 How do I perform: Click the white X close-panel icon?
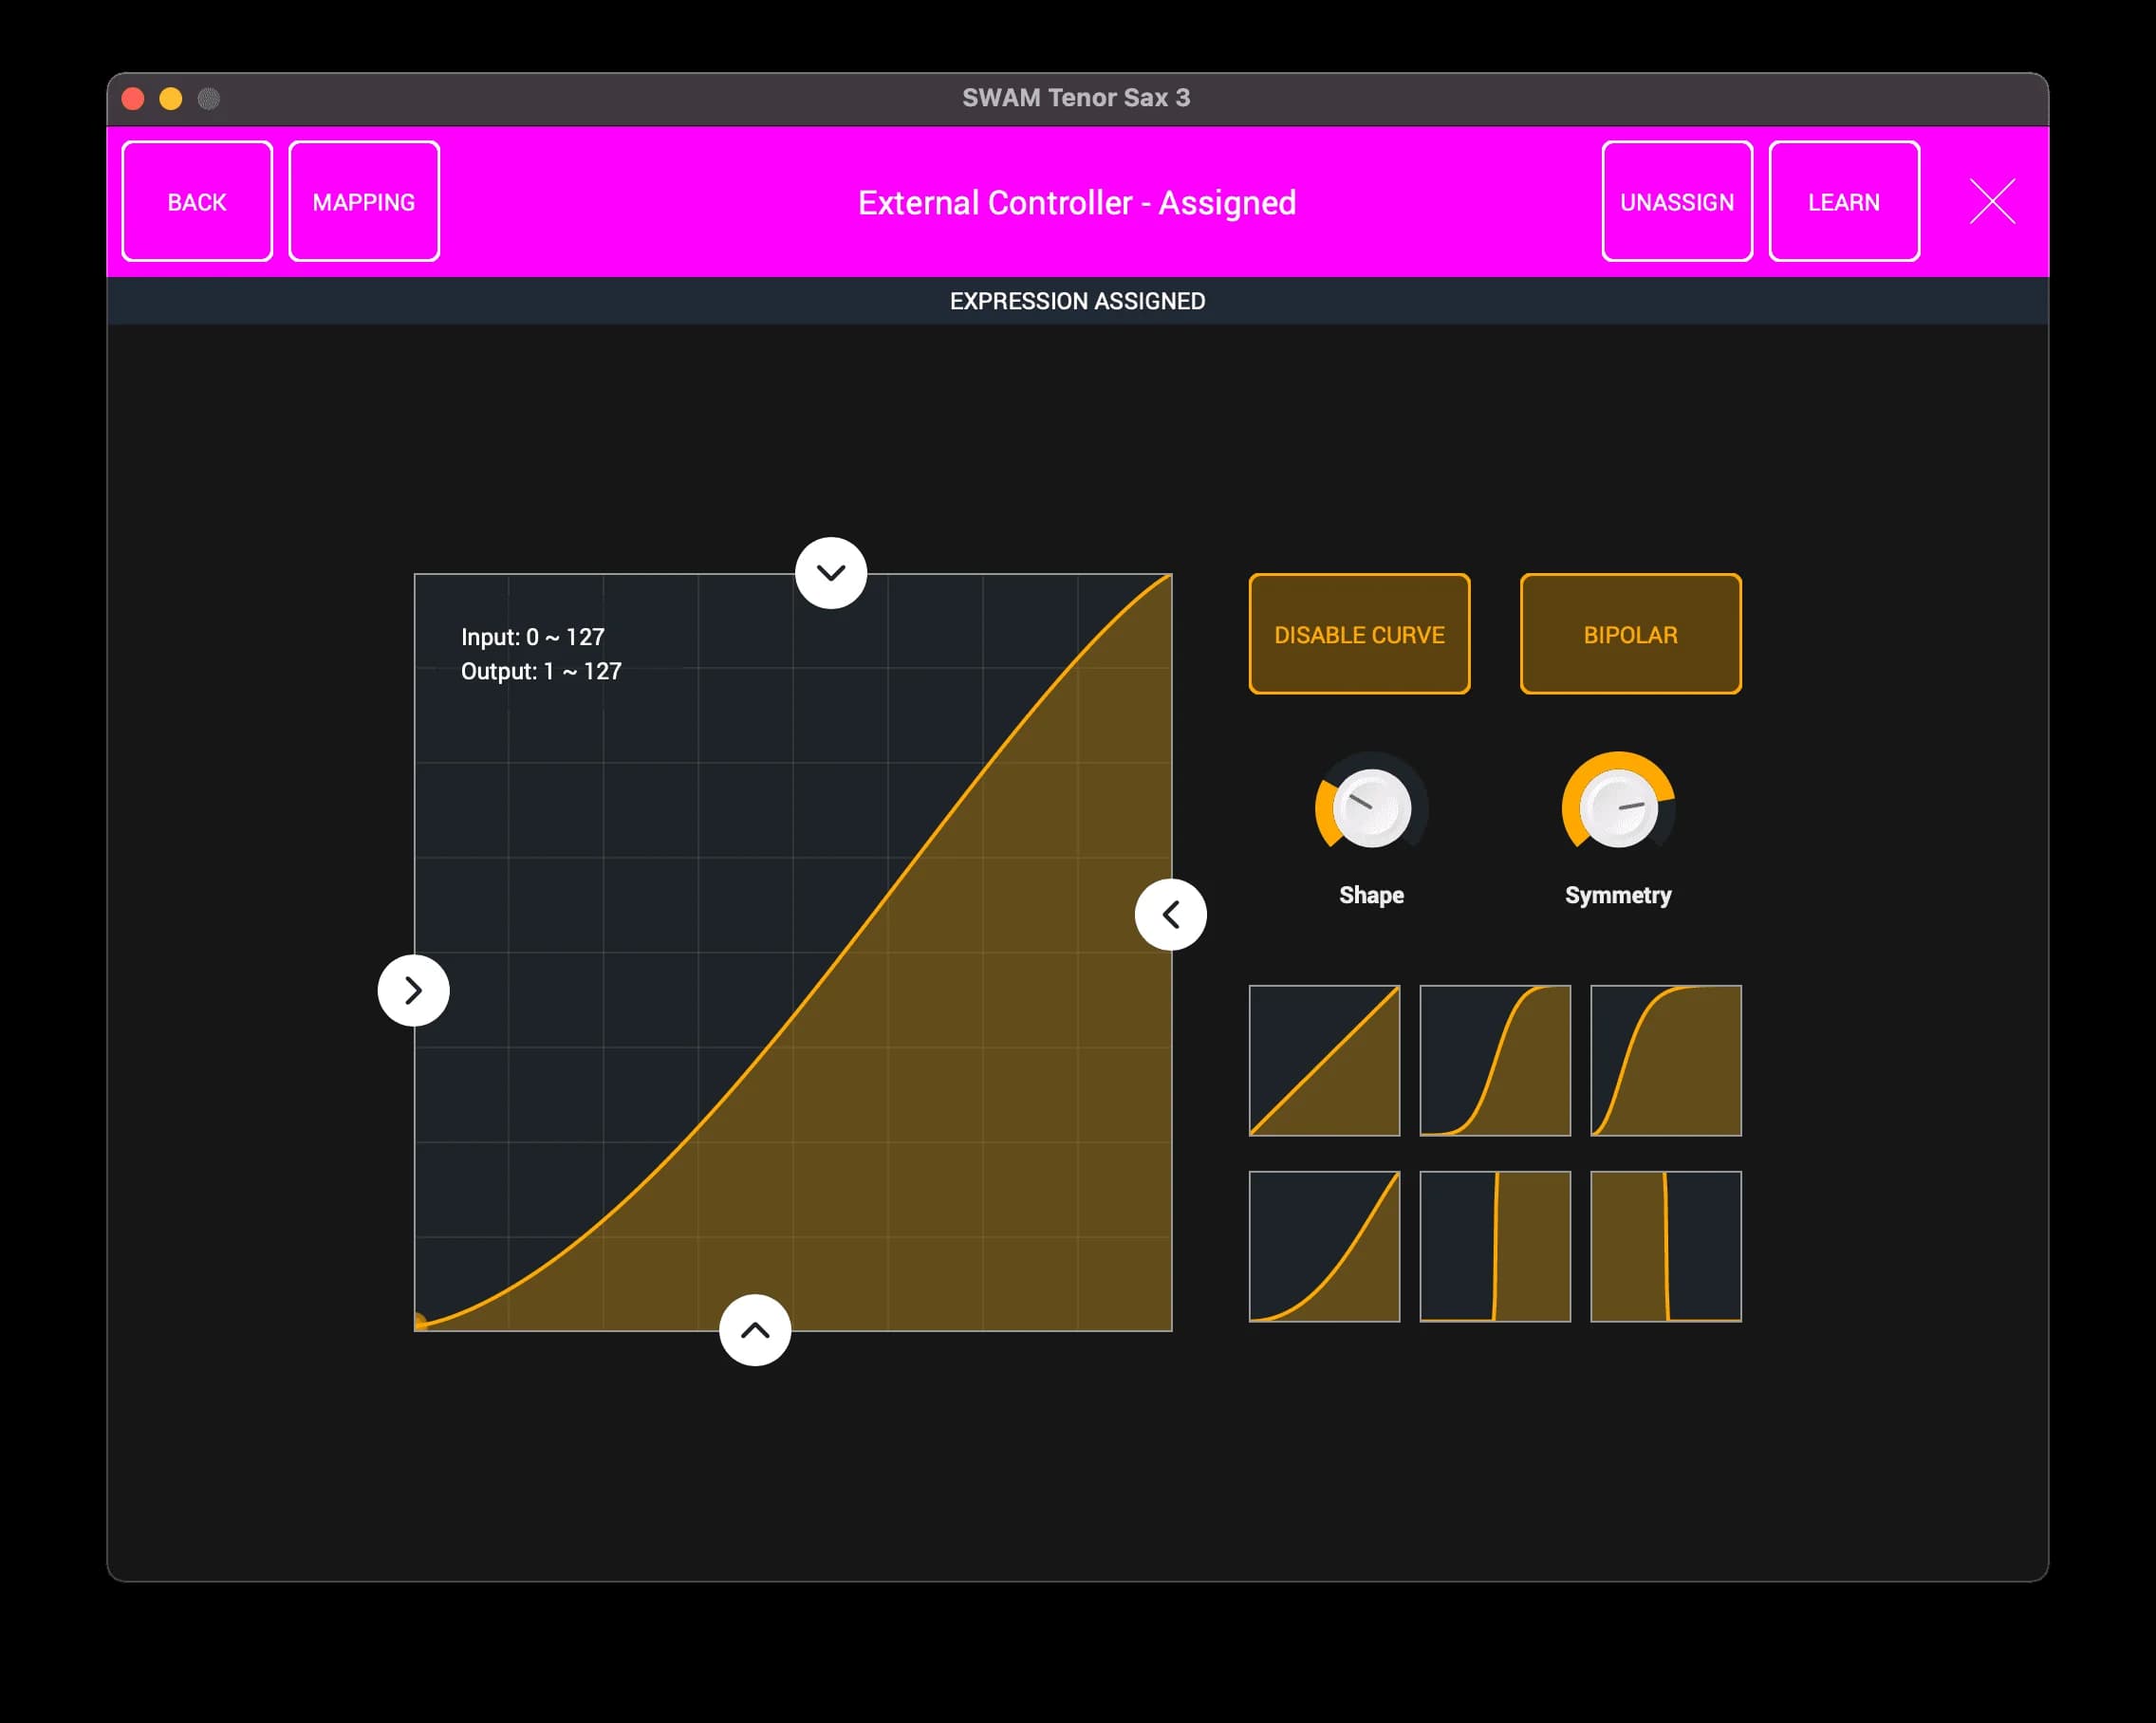[x=1992, y=201]
